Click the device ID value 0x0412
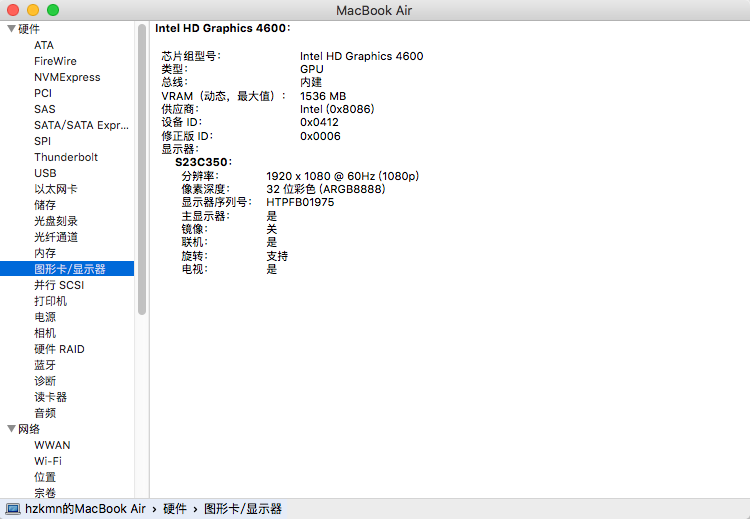The height and width of the screenshot is (519, 750). click(x=319, y=122)
